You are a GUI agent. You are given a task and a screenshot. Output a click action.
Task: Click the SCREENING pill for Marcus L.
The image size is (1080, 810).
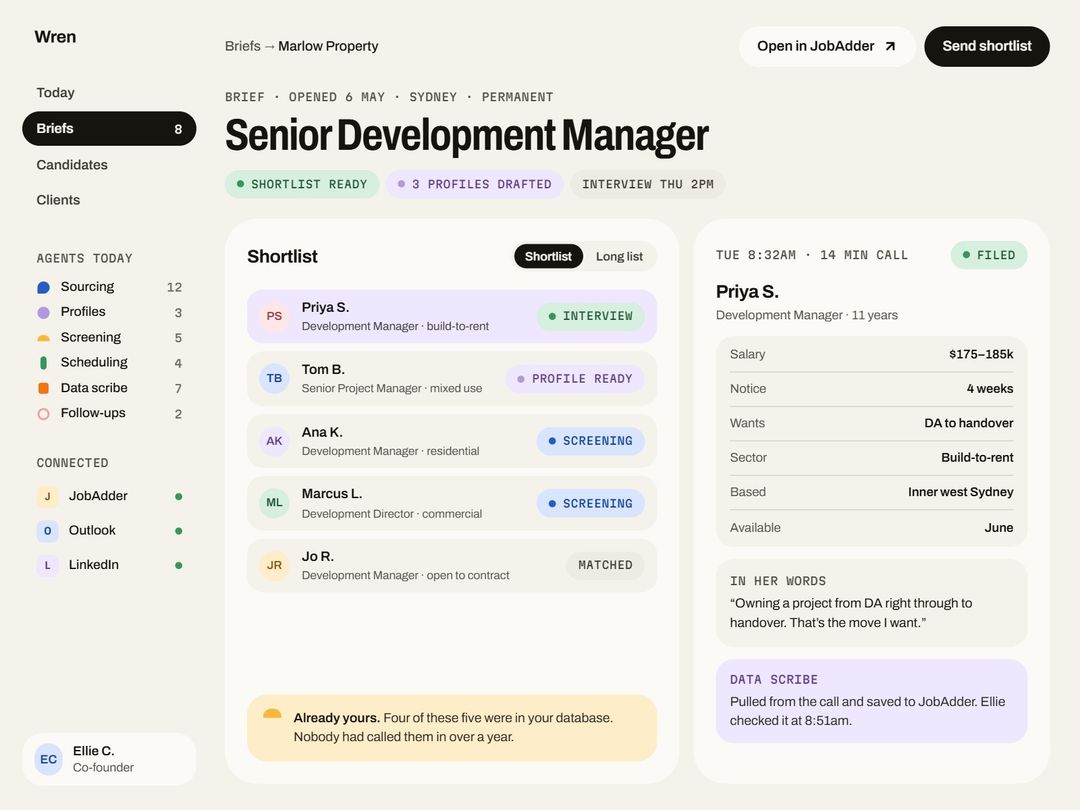point(590,503)
